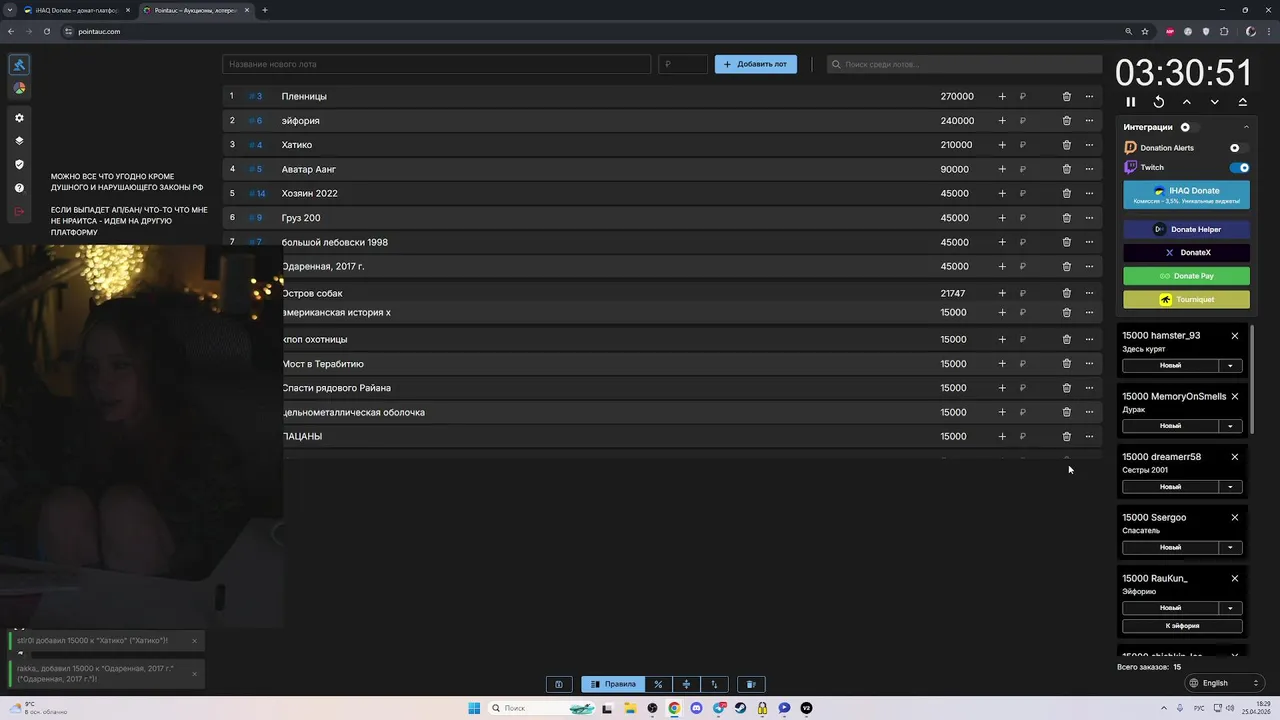Screen dimensions: 1280x720
Task: Click Новый button on MemoryOnSmells card
Action: click(1170, 426)
